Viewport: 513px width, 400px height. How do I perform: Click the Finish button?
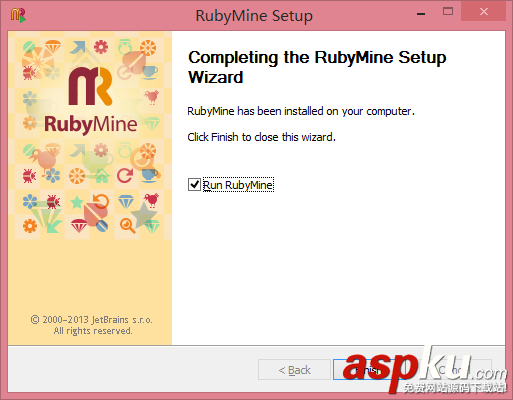click(369, 370)
